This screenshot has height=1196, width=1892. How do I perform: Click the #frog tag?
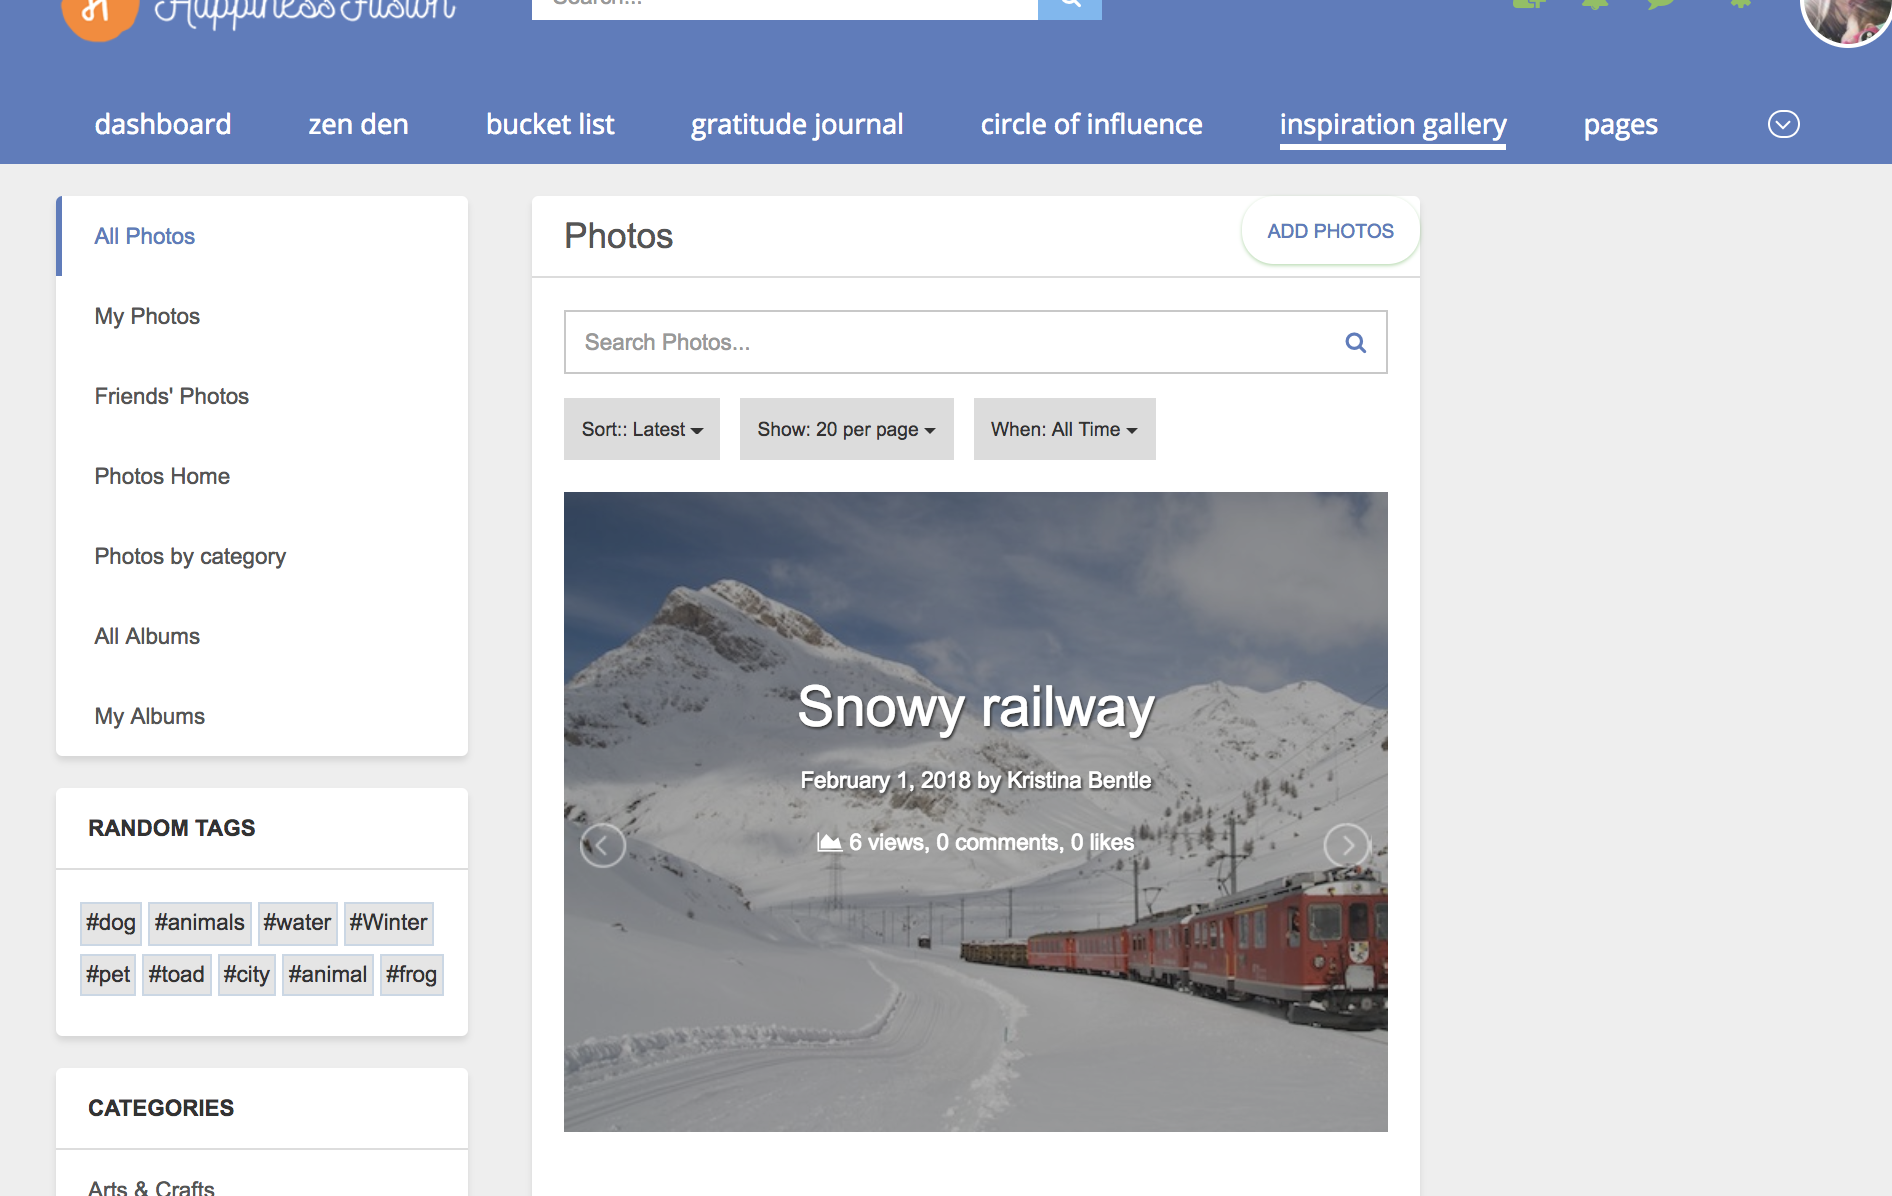[x=411, y=975]
